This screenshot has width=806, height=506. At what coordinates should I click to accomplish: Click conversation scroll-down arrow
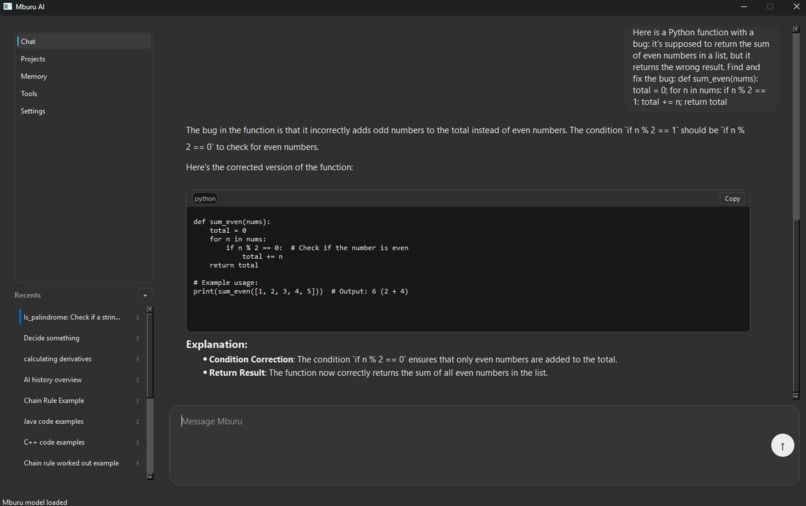click(x=796, y=396)
